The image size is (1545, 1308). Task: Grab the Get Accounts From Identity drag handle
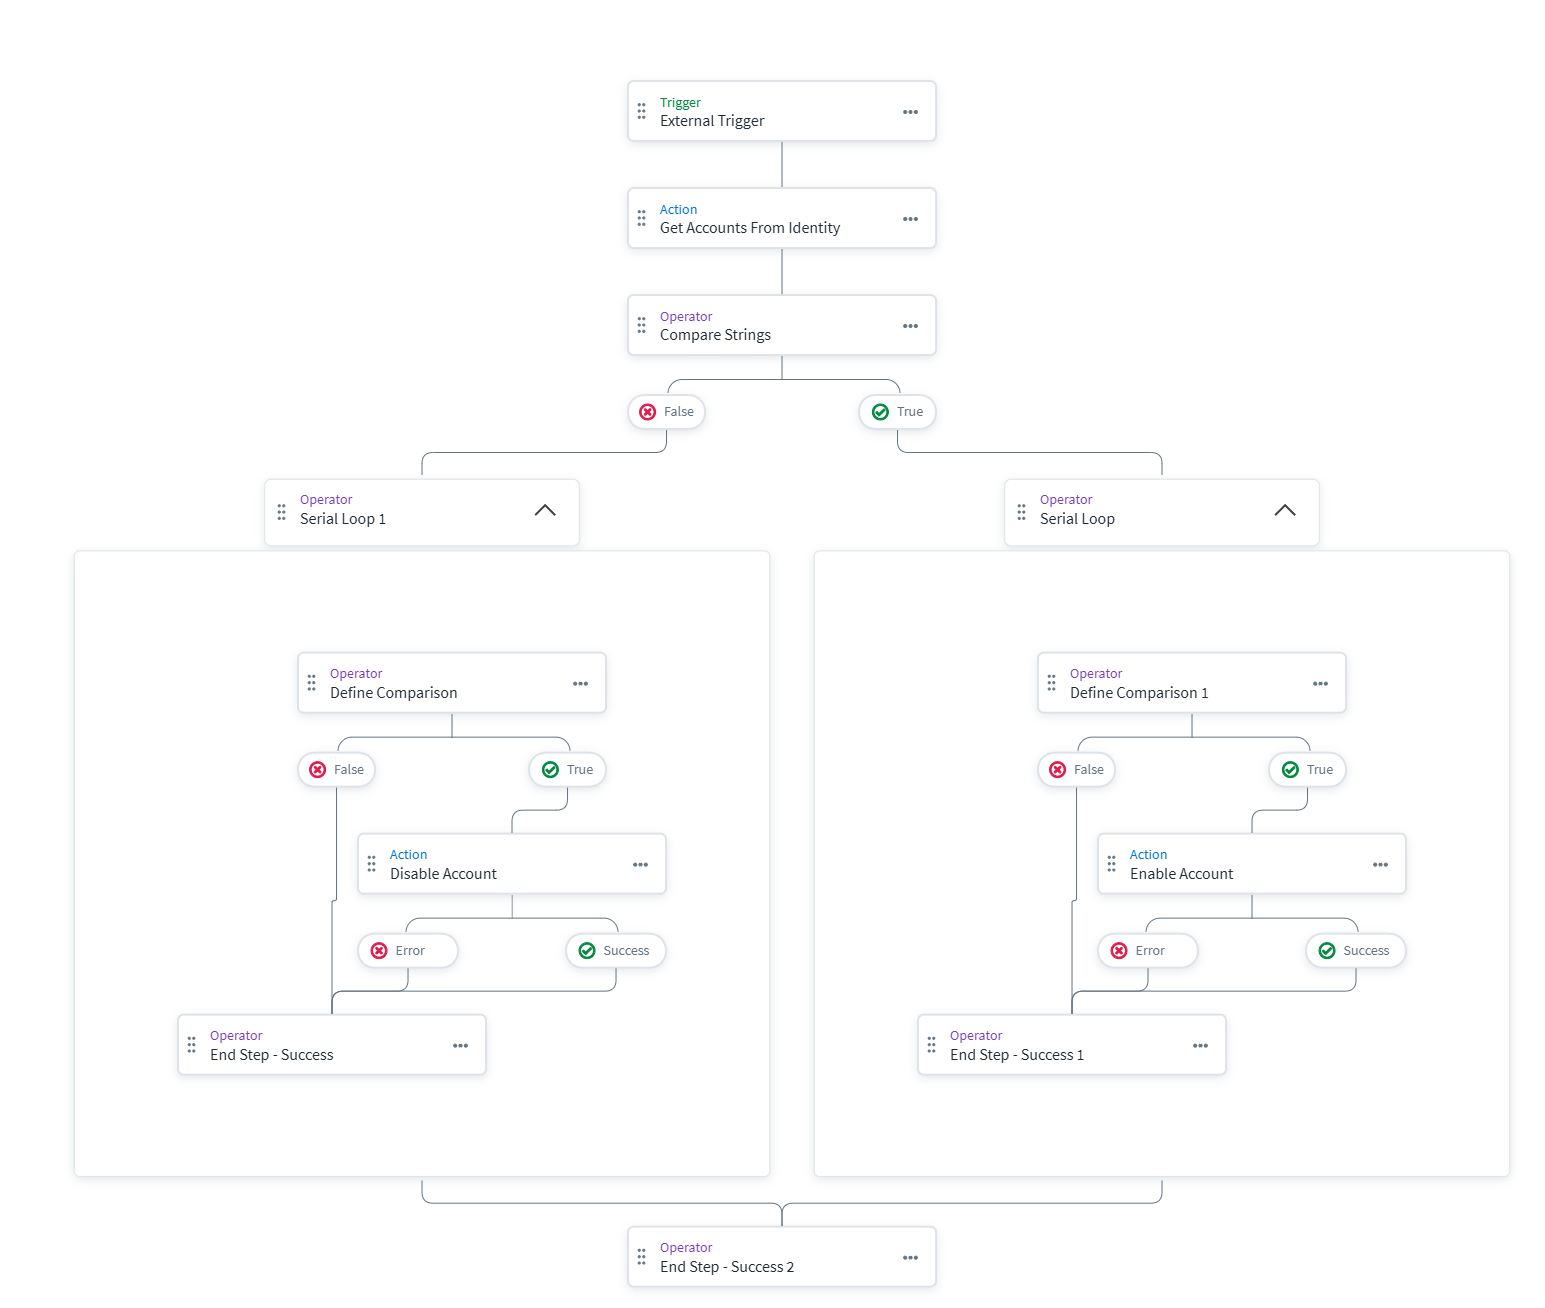pyautogui.click(x=642, y=218)
